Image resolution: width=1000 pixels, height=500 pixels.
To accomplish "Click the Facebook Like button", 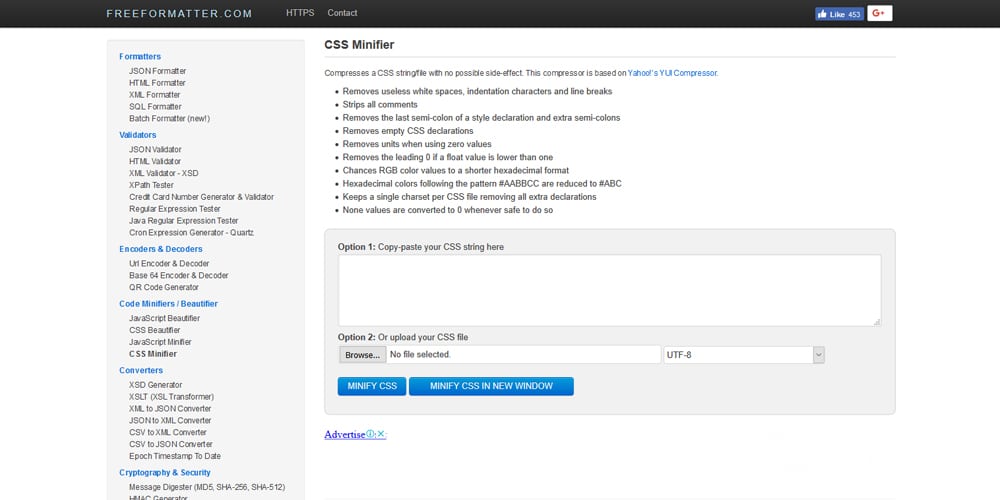I will pyautogui.click(x=838, y=14).
